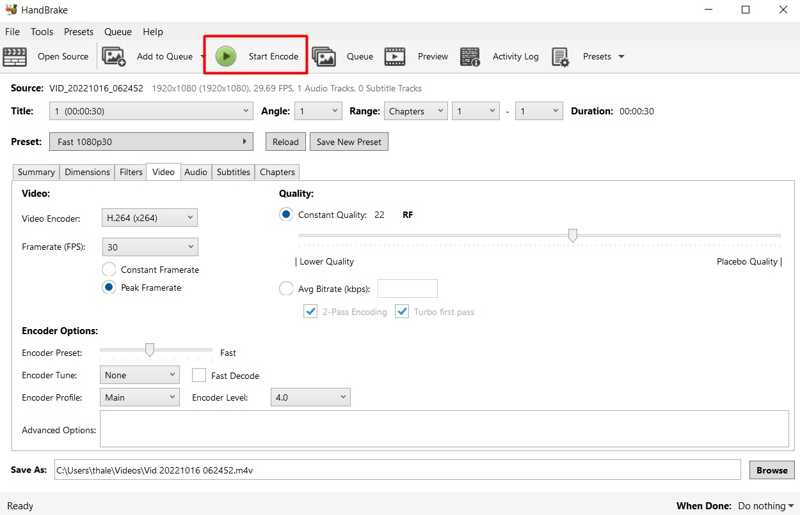This screenshot has height=515, width=800.
Task: Click the Constant Quality RF slider handle
Action: (573, 236)
